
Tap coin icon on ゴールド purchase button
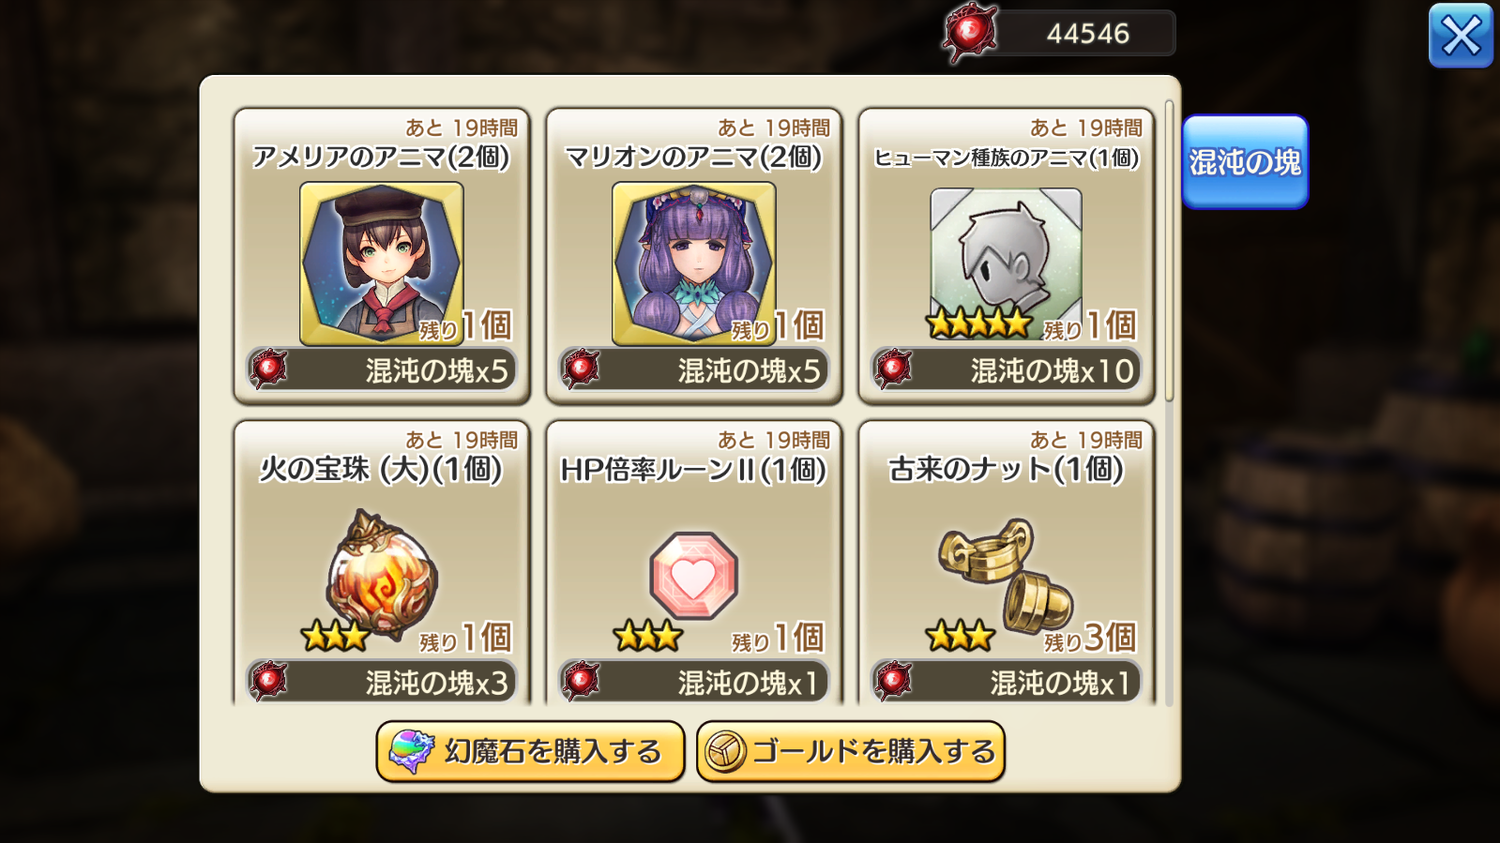coord(725,752)
